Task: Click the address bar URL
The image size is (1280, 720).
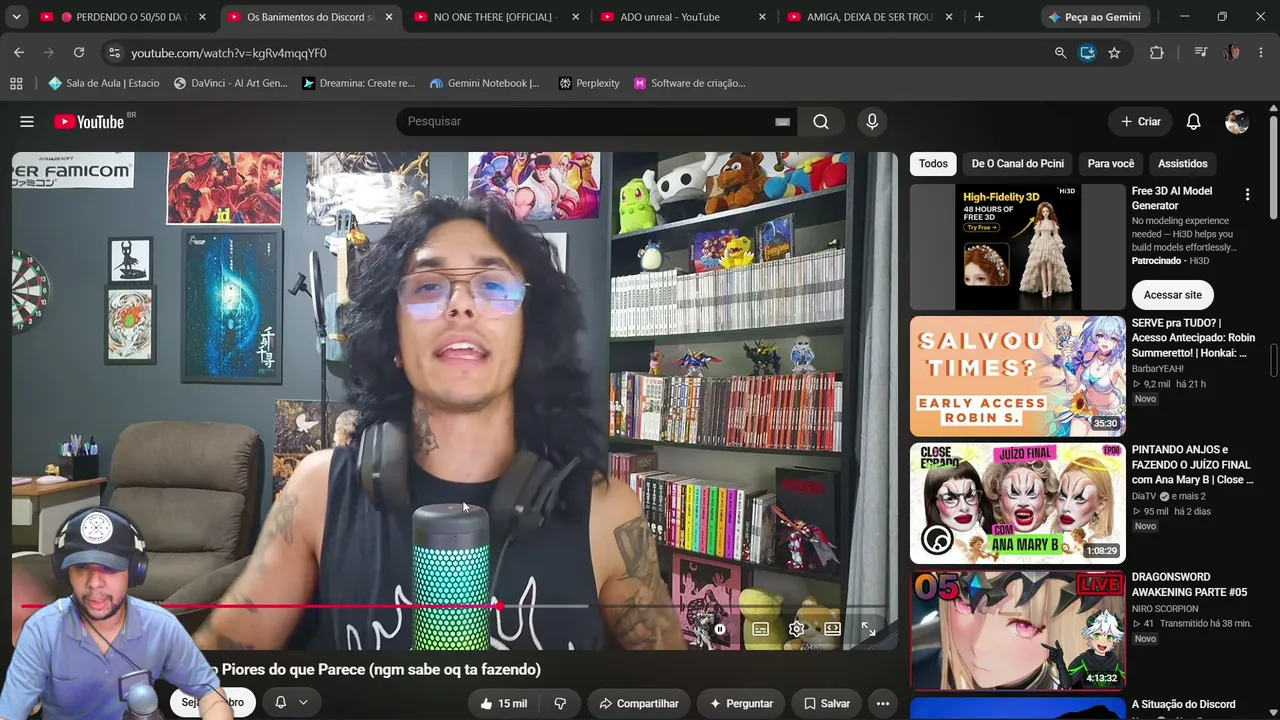Action: pyautogui.click(x=229, y=53)
